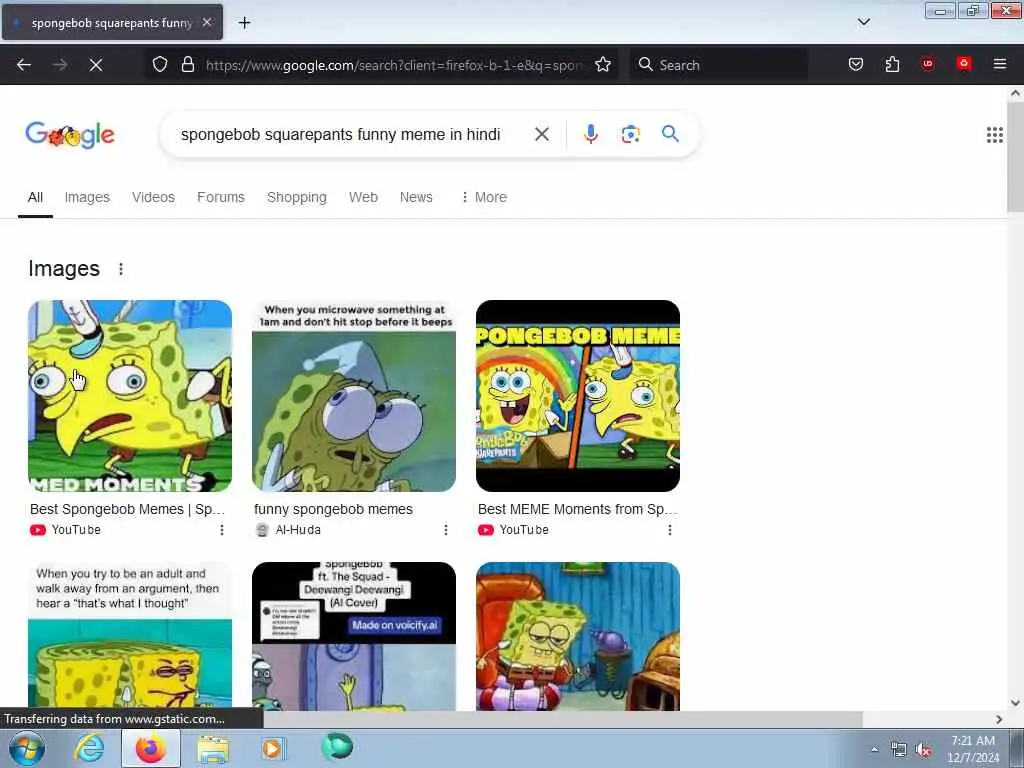Viewport: 1024px width, 768px height.
Task: Stop loading the page
Action: click(95, 65)
